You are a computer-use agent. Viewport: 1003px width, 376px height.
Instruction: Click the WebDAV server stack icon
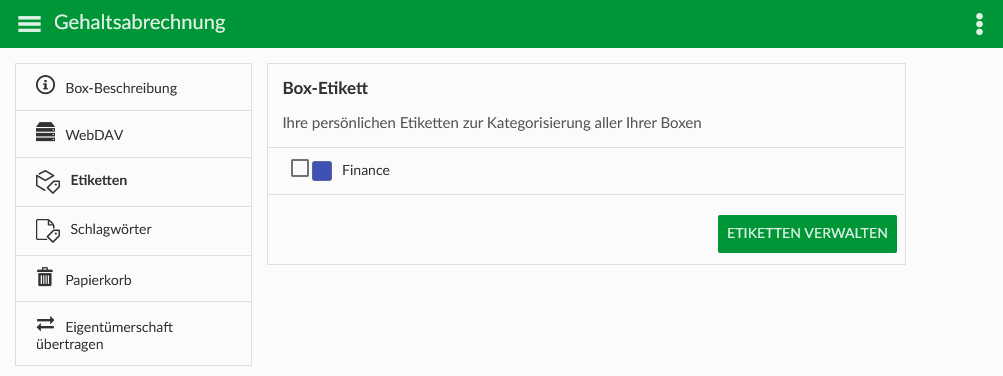(45, 133)
